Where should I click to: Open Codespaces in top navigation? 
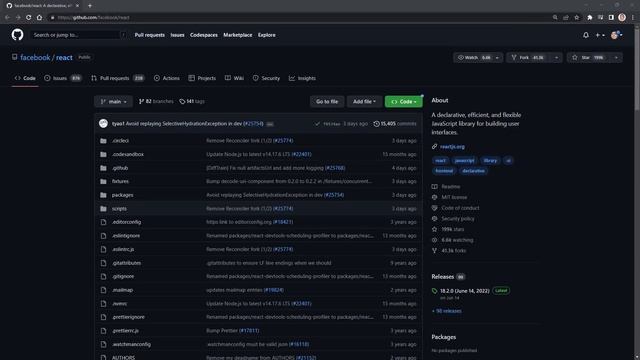point(204,35)
